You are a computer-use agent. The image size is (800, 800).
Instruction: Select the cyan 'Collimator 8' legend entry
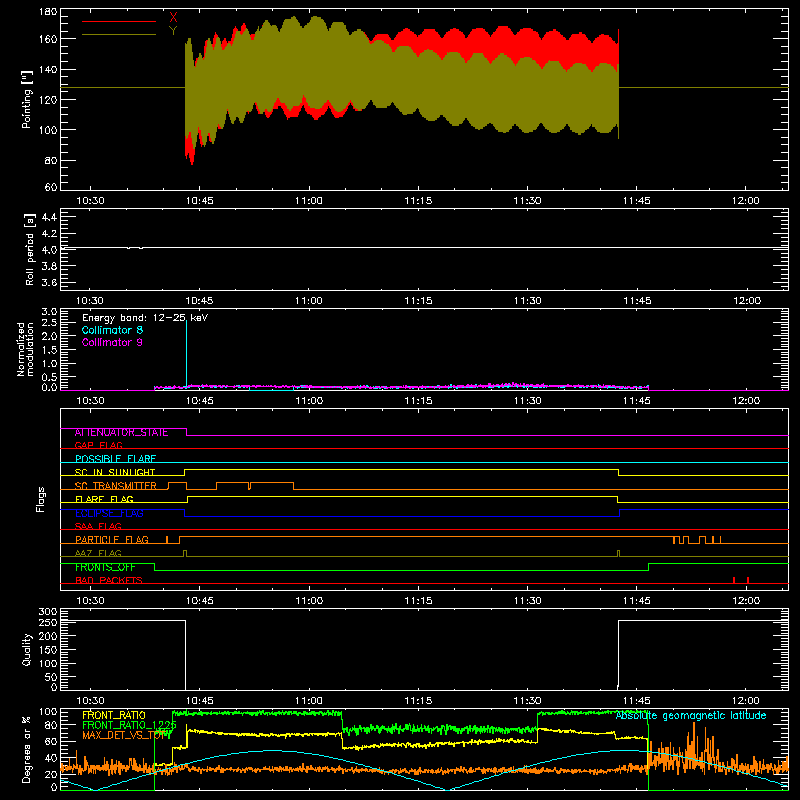click(x=112, y=330)
